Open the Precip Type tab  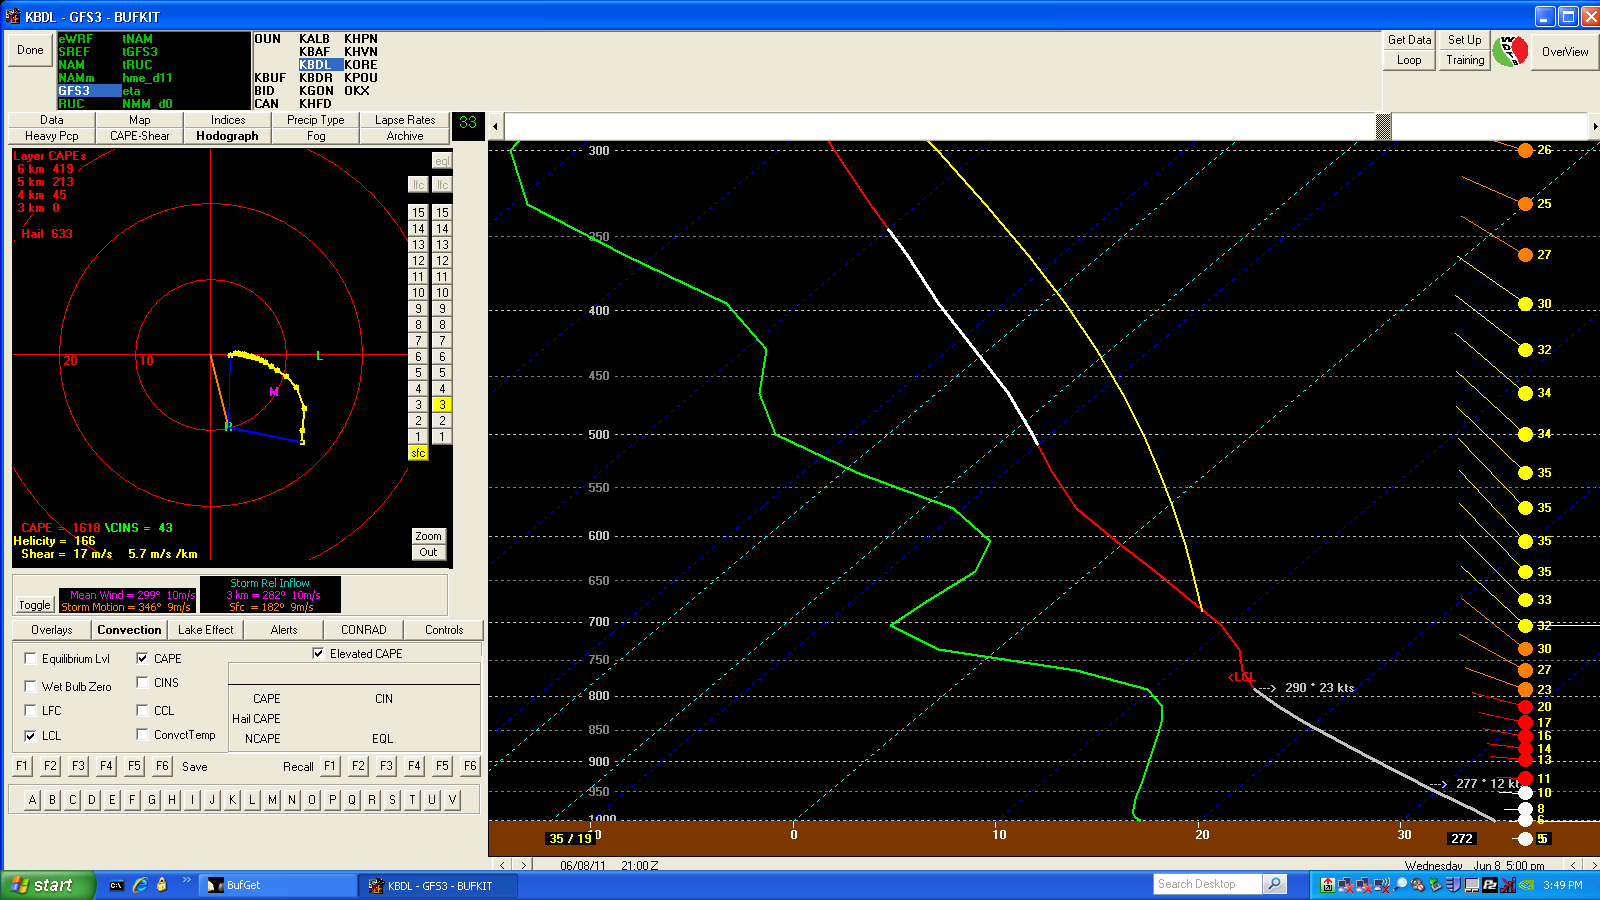click(x=315, y=120)
